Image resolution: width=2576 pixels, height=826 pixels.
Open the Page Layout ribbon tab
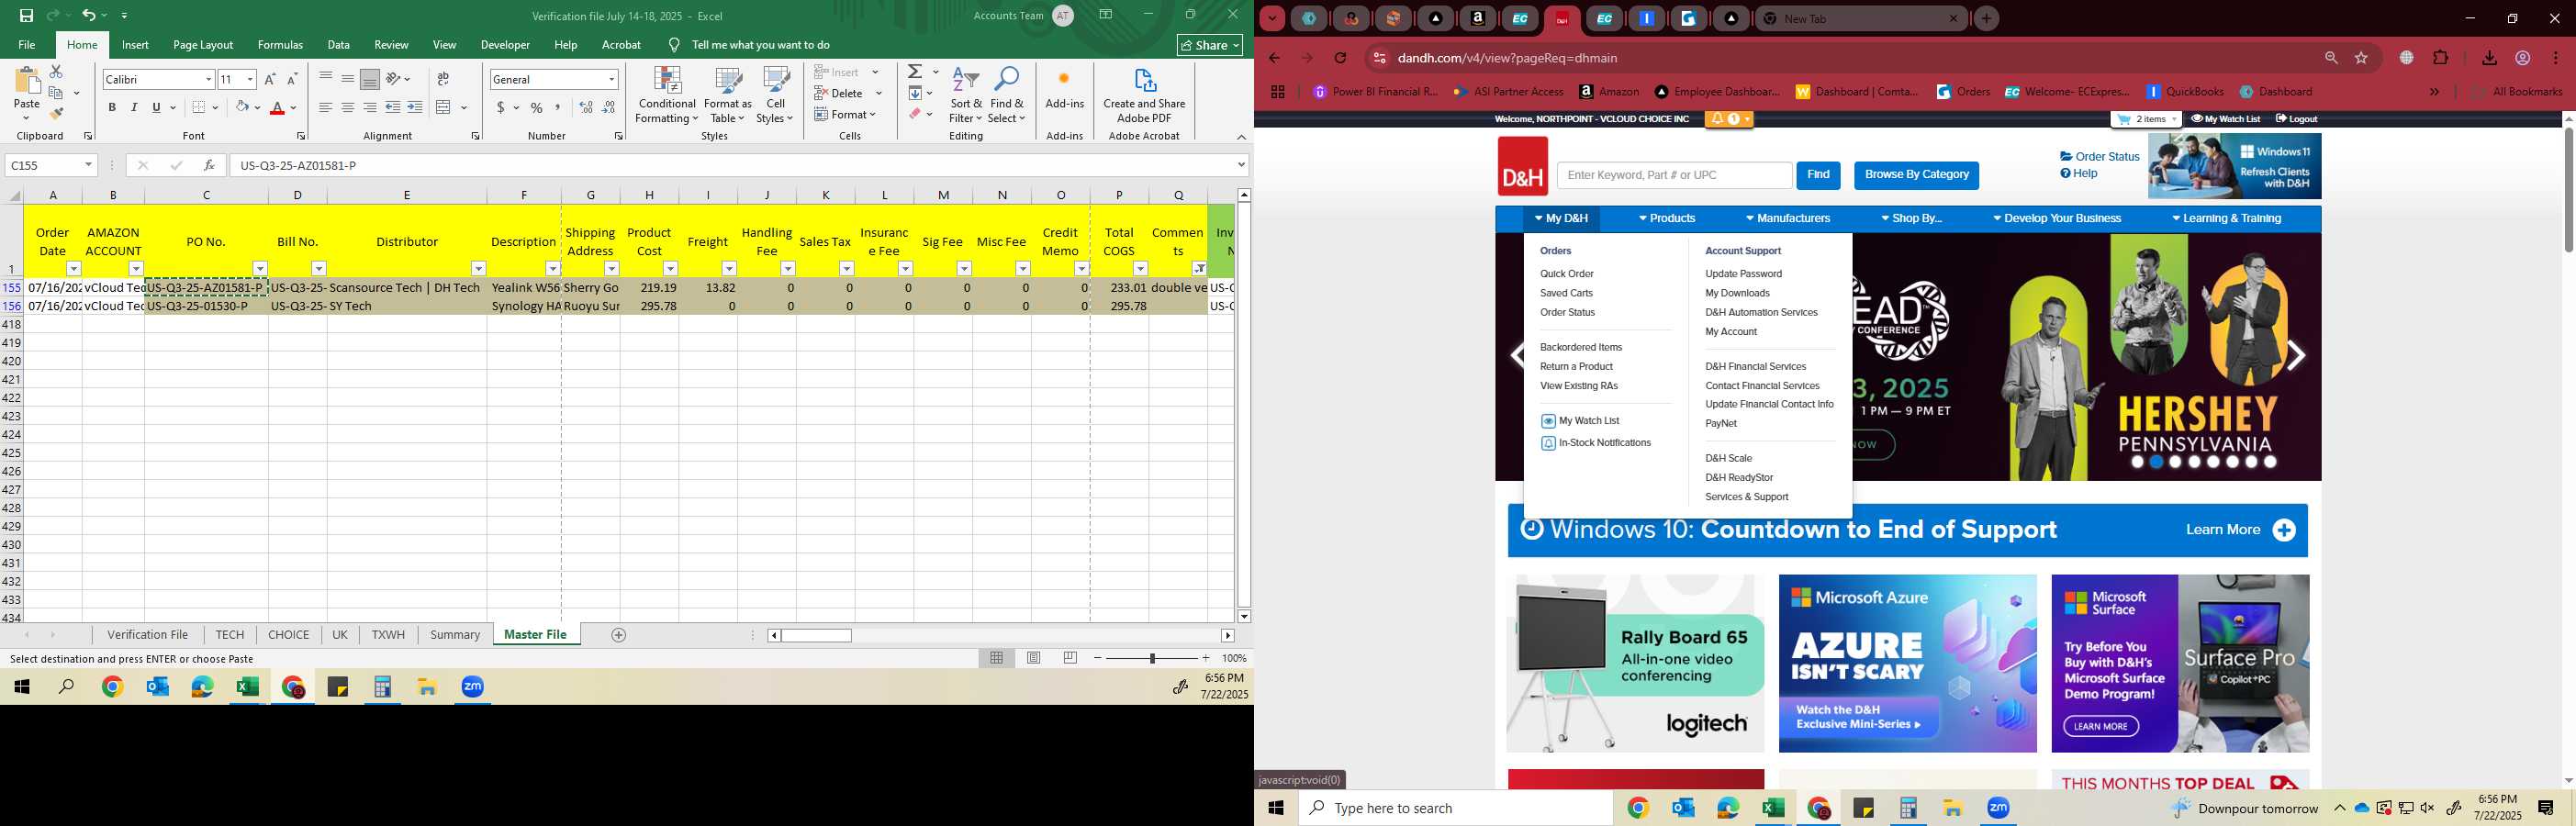tap(203, 45)
